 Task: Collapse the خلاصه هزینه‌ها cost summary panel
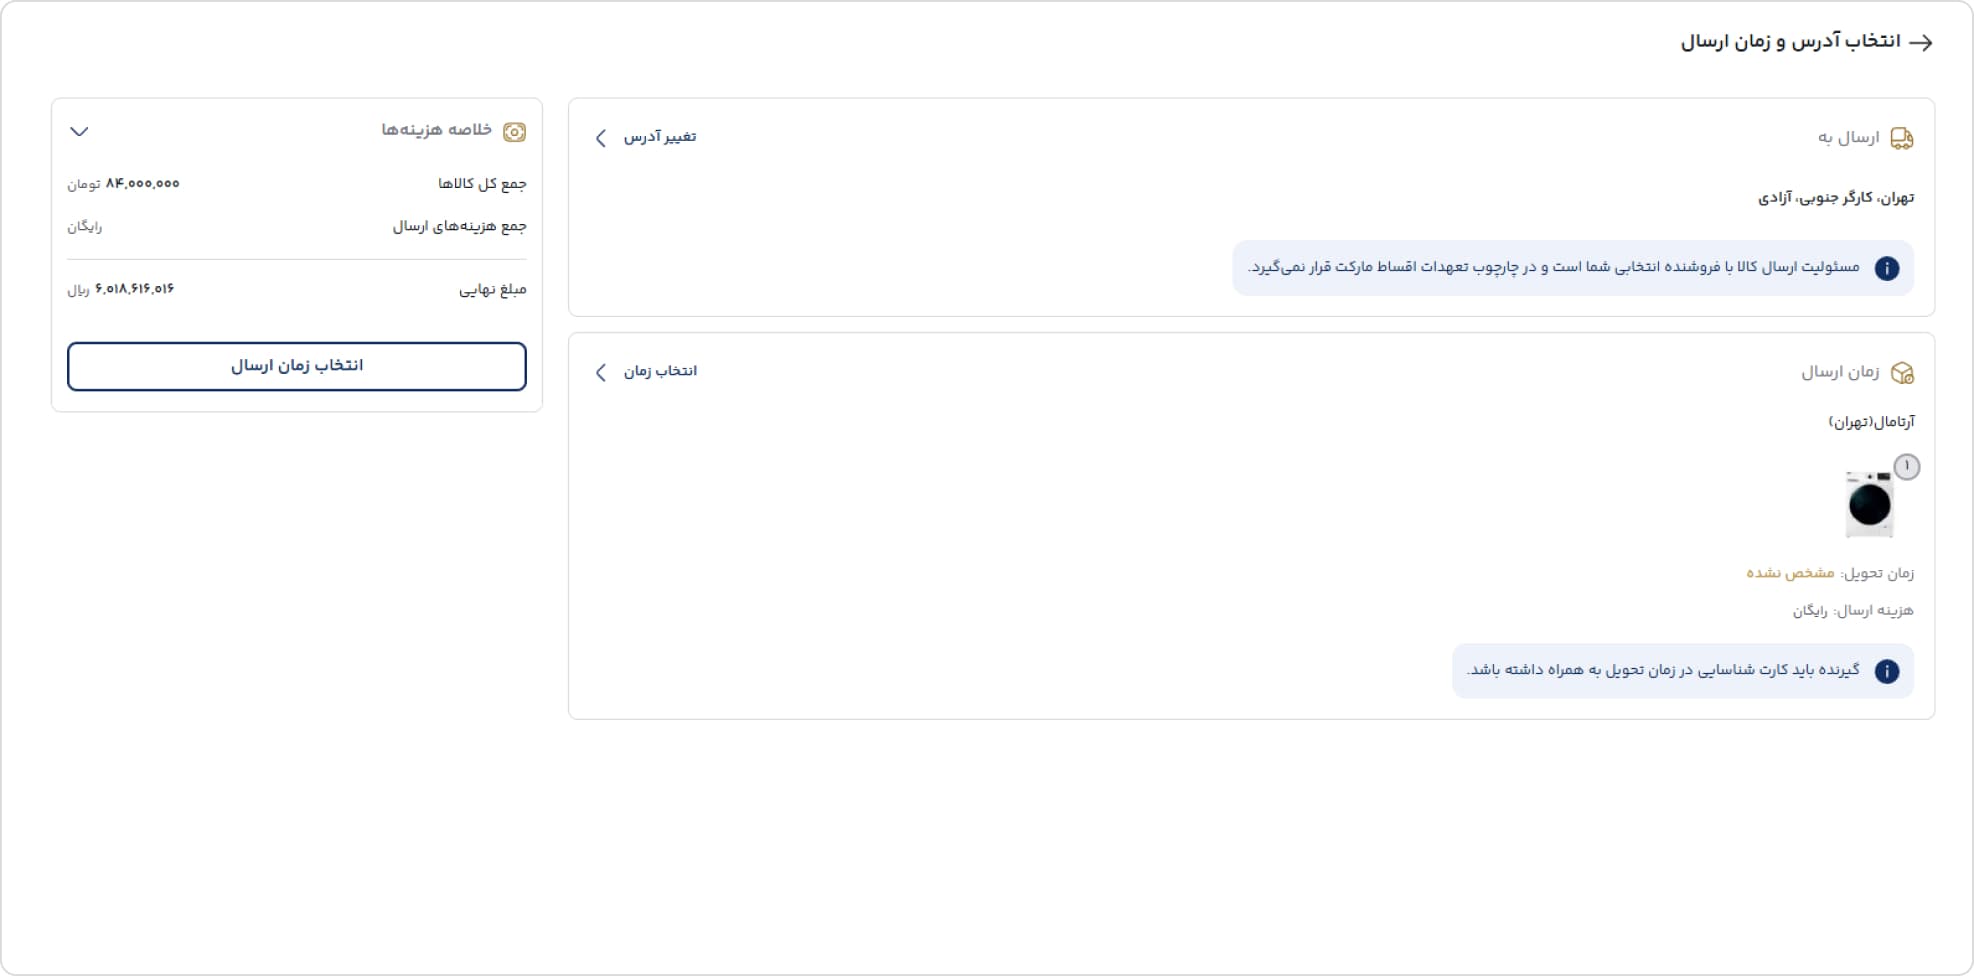(x=80, y=131)
